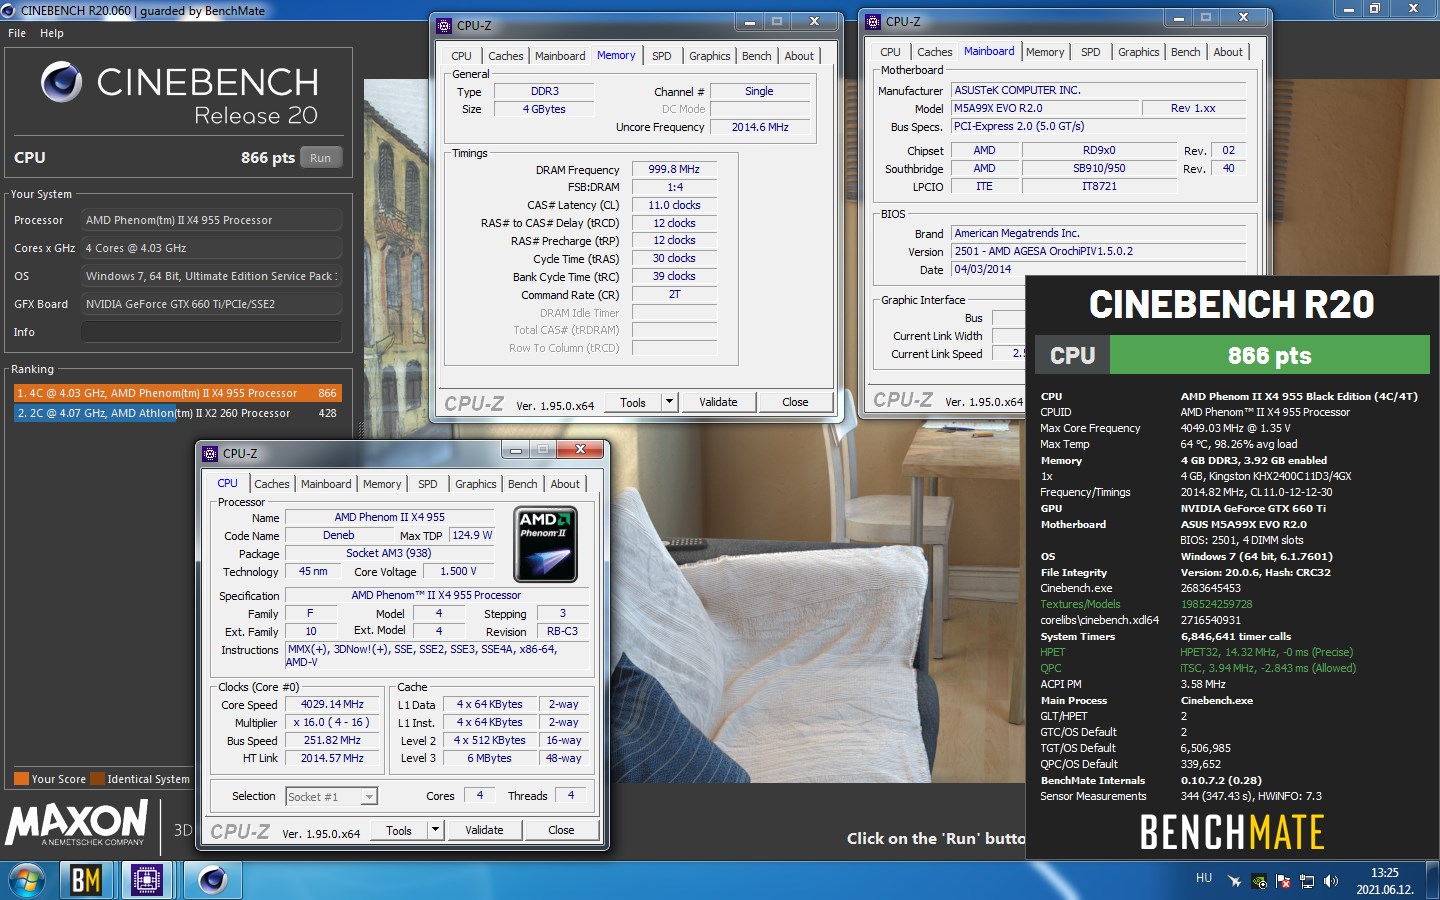This screenshot has height=900, width=1440.
Task: Click the Action Center flag tray icon
Action: click(x=1283, y=881)
